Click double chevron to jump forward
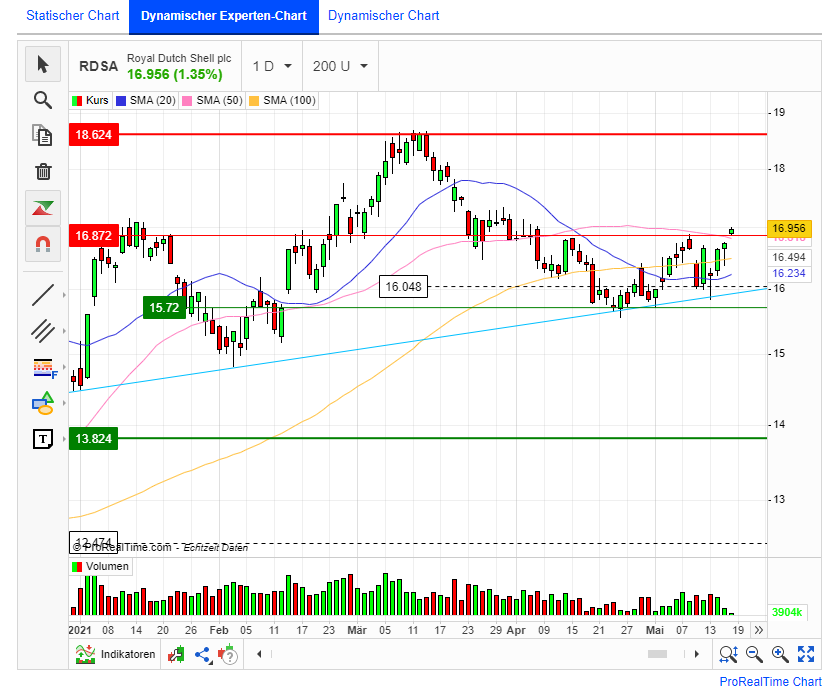 point(759,630)
